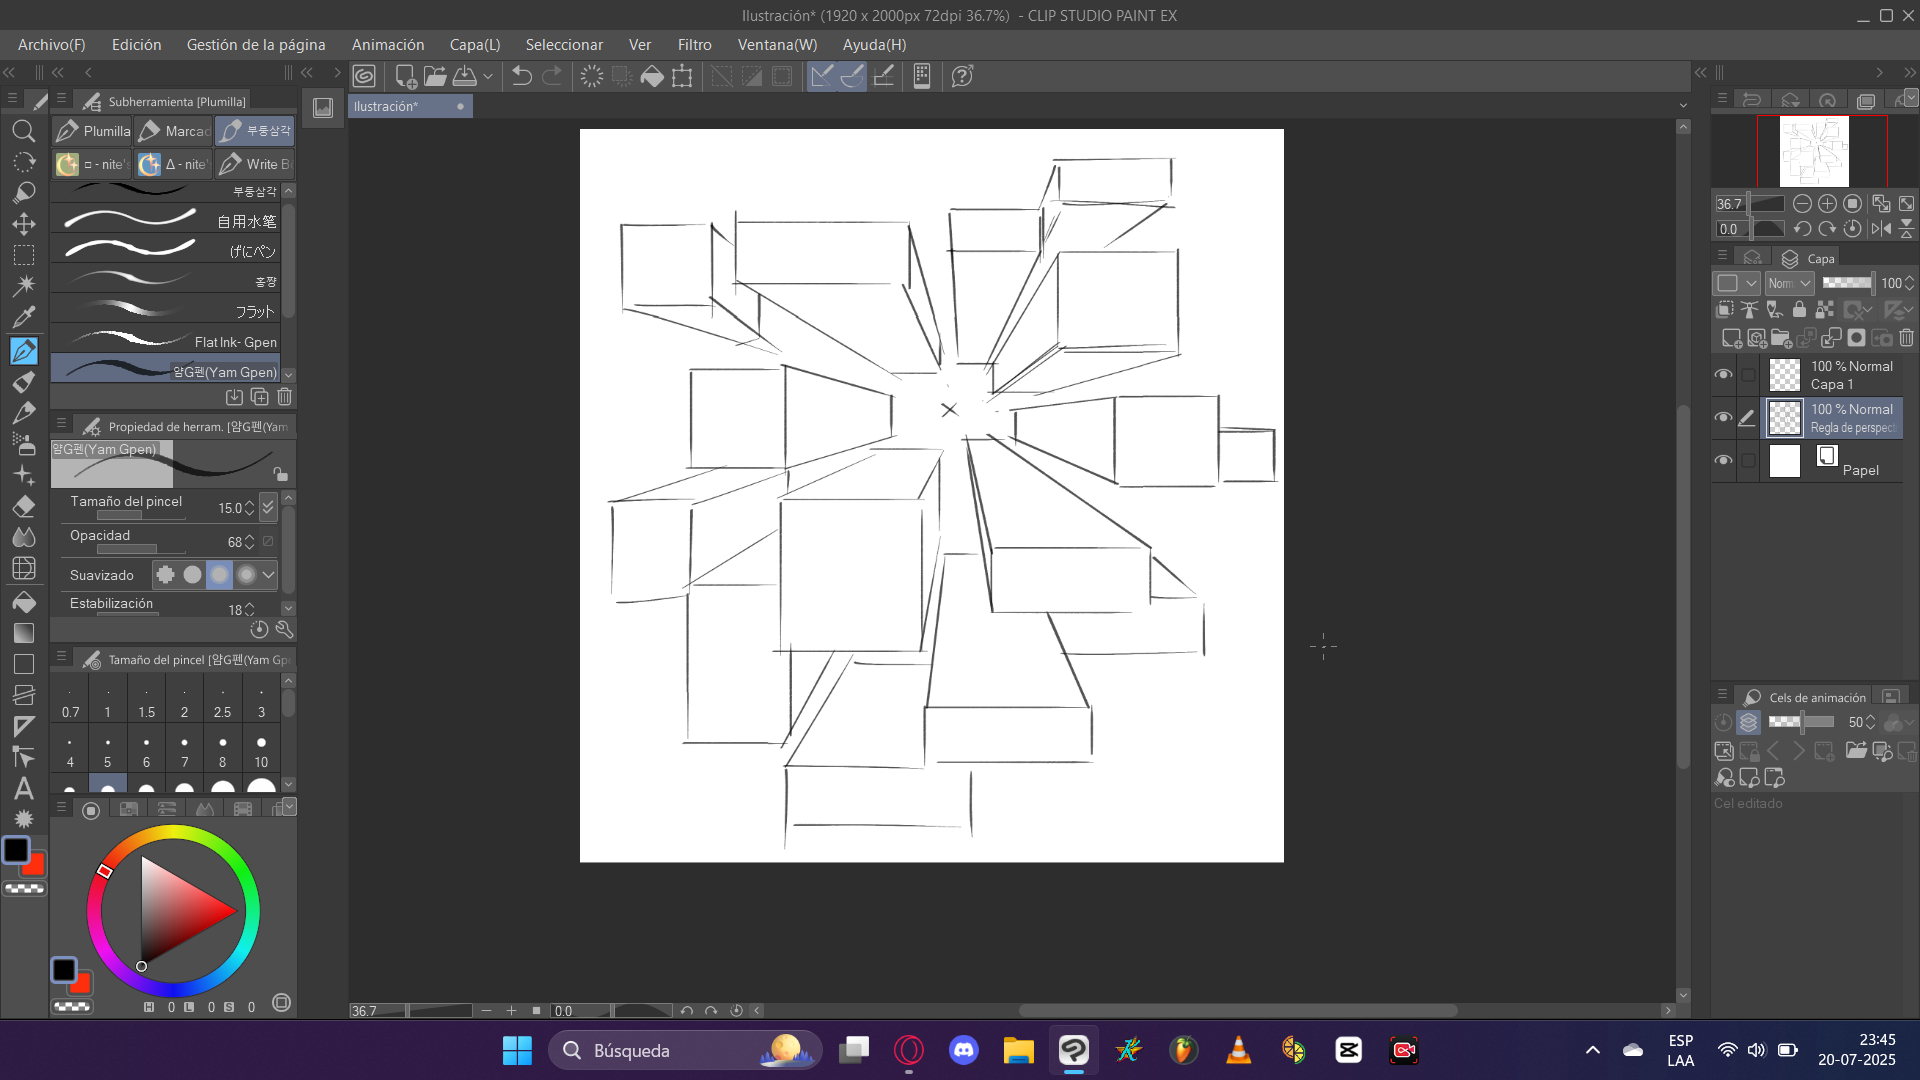Click the Clear selection sparkle icon
The height and width of the screenshot is (1080, 1920).
click(591, 76)
